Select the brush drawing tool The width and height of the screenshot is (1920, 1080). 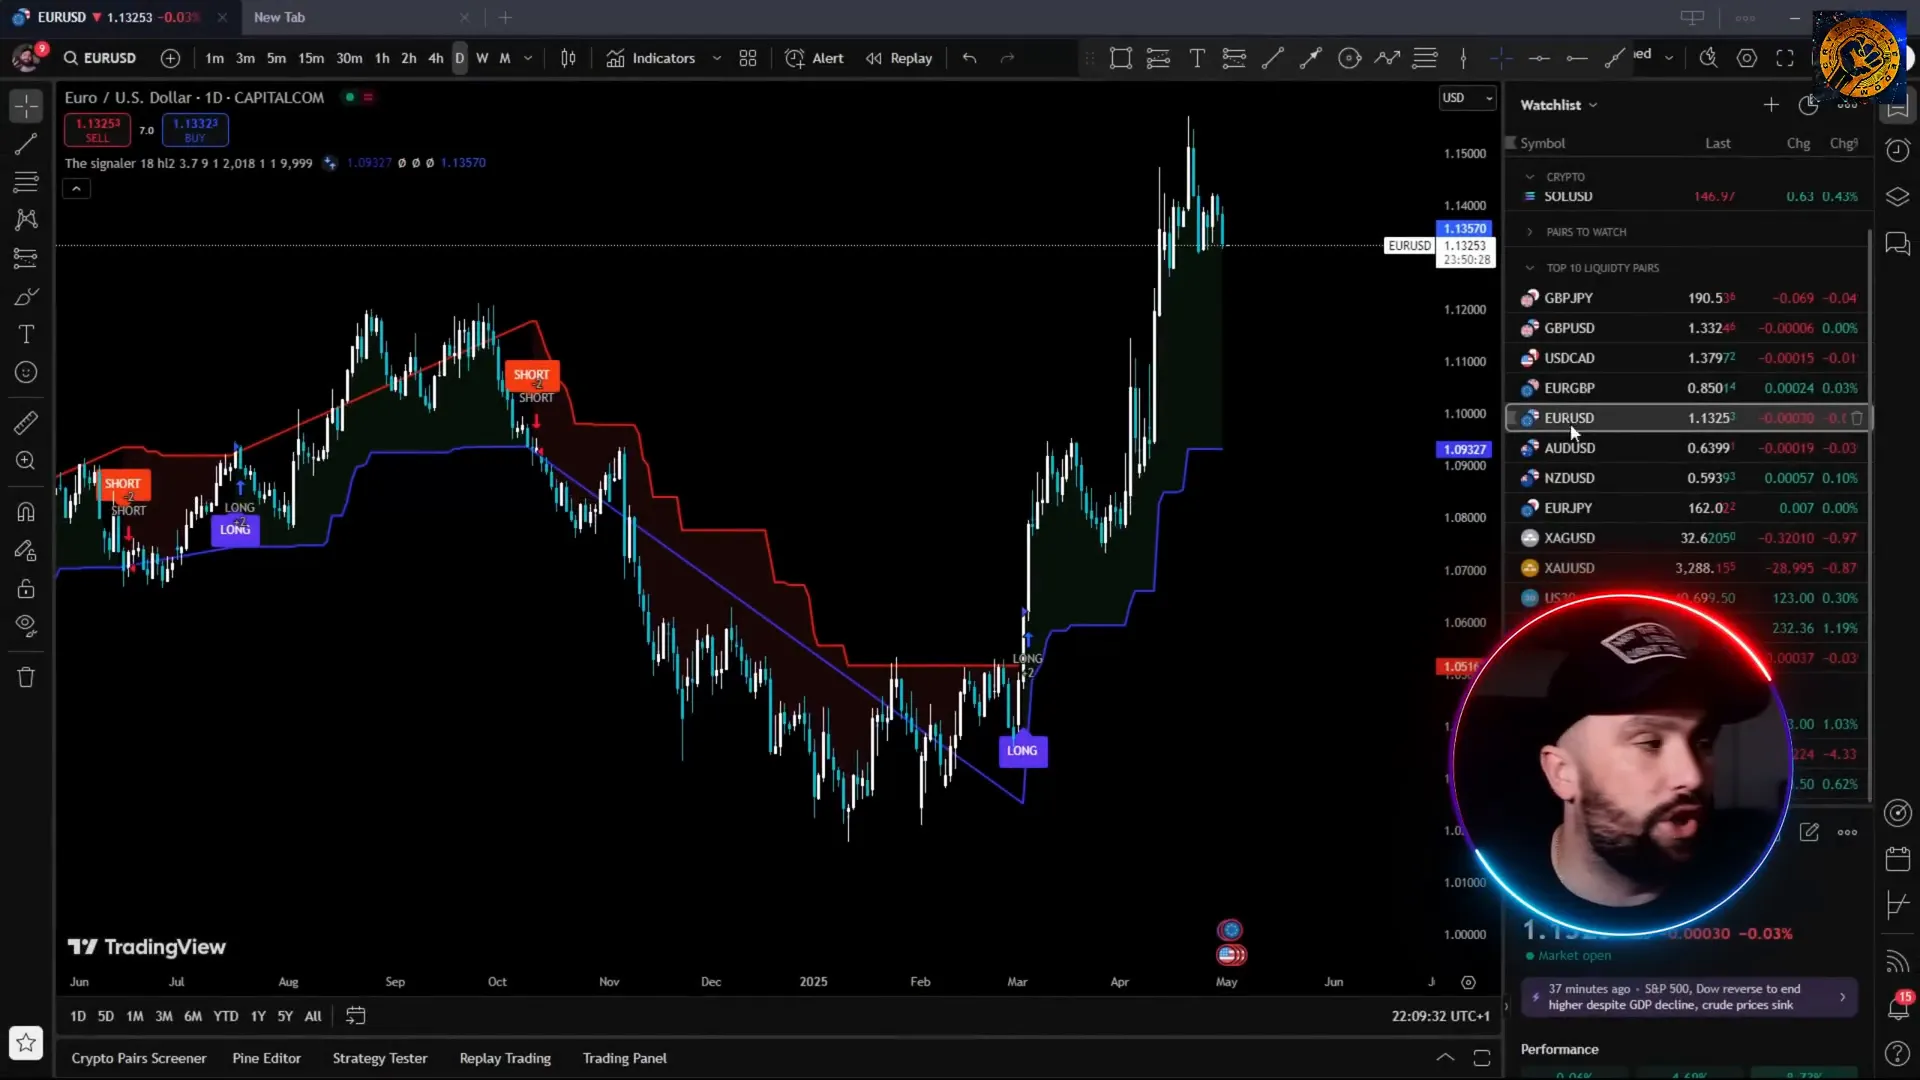pos(26,297)
